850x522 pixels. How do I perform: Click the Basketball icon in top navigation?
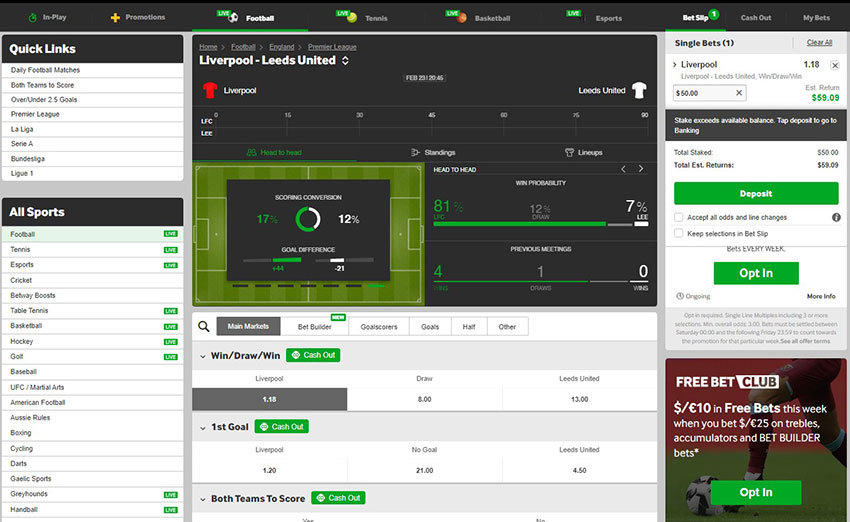(462, 18)
